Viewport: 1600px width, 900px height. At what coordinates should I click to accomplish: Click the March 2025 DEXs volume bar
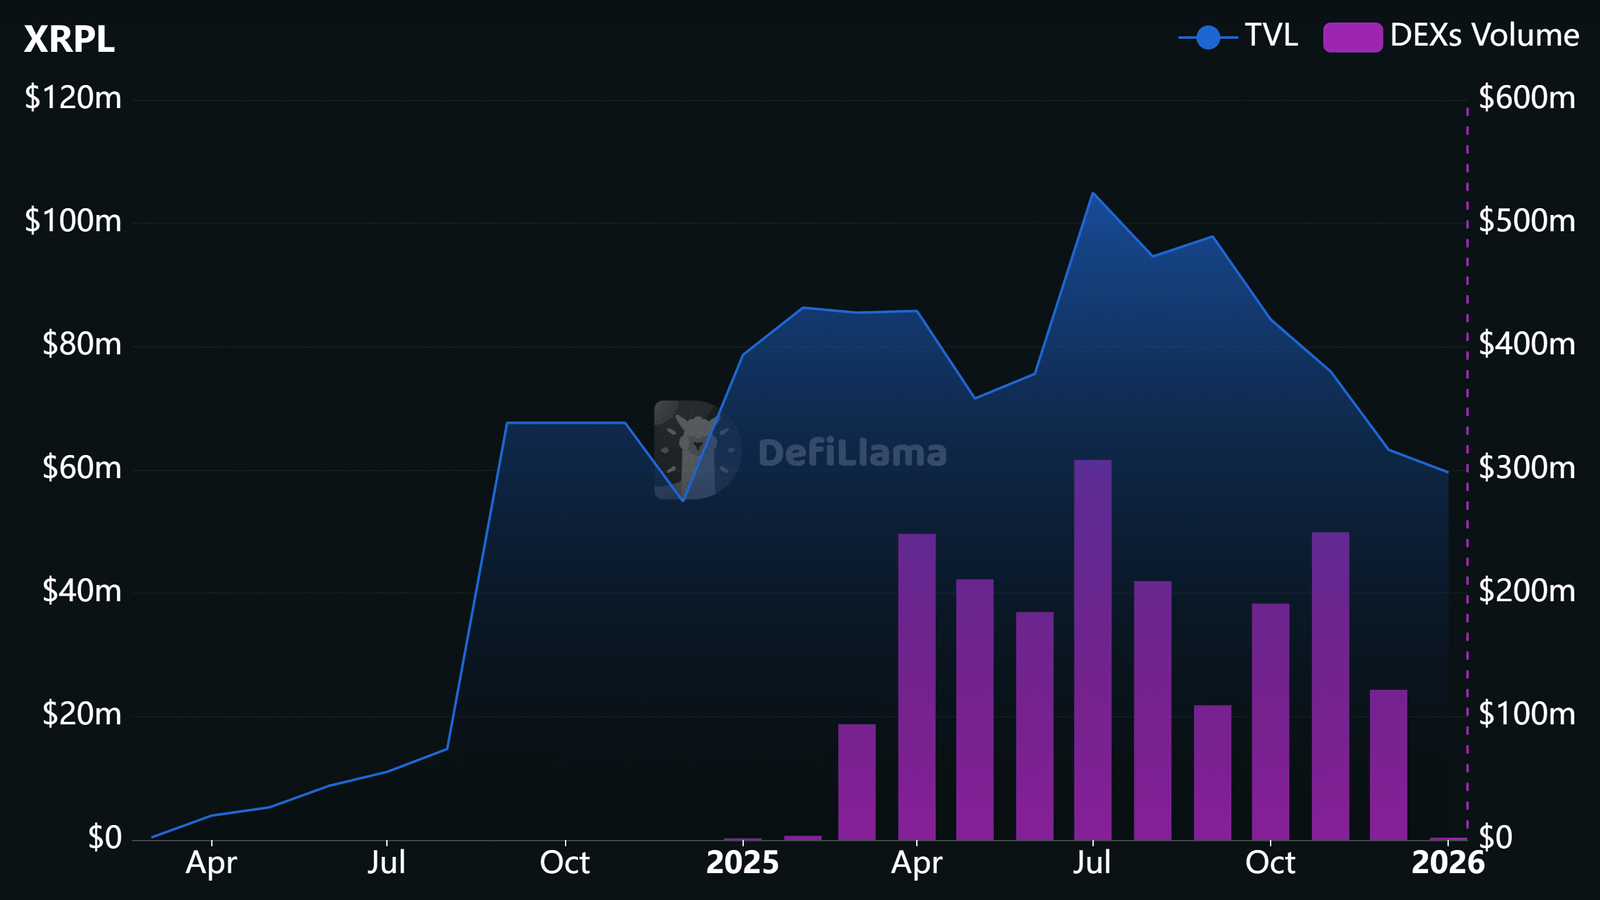tap(857, 782)
